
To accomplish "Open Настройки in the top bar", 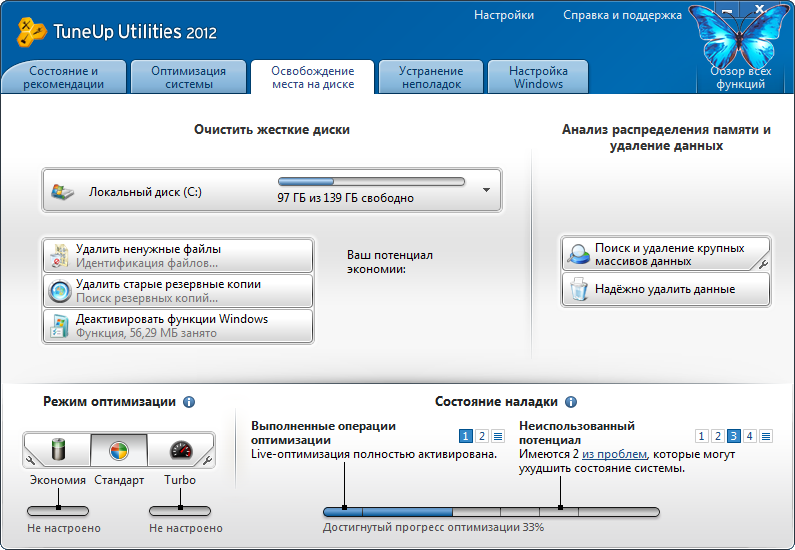I will tap(504, 15).
